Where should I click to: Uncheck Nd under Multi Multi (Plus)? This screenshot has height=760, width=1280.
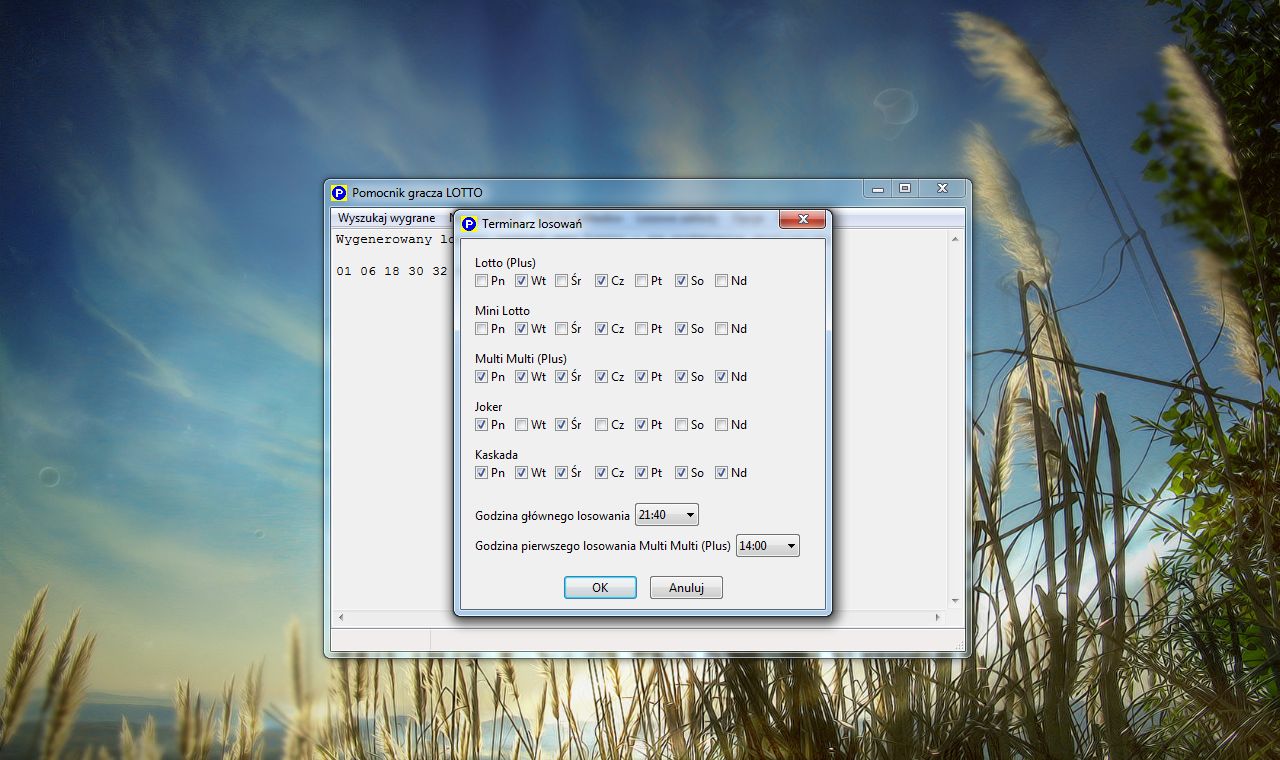(722, 377)
